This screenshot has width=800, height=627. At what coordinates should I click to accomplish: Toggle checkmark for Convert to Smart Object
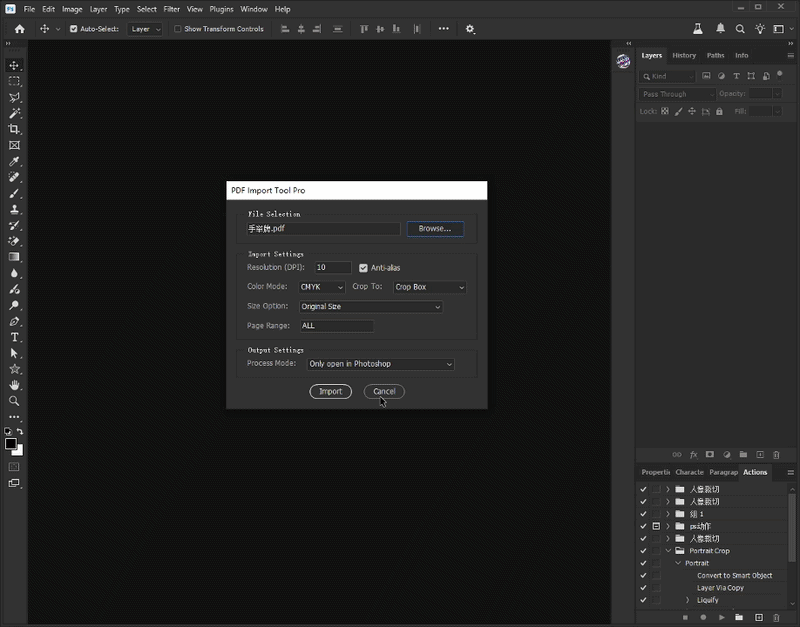[x=643, y=575]
